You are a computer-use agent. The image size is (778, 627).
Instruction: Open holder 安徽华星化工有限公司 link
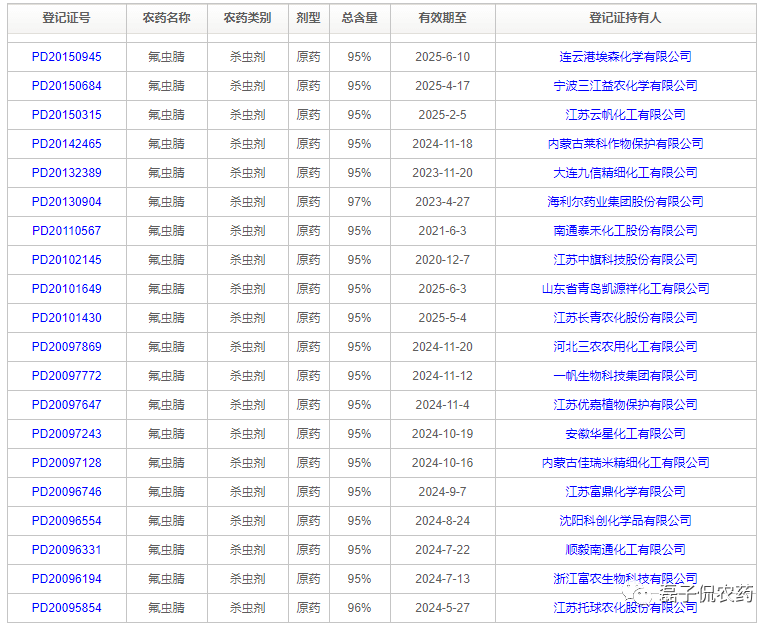coord(625,434)
